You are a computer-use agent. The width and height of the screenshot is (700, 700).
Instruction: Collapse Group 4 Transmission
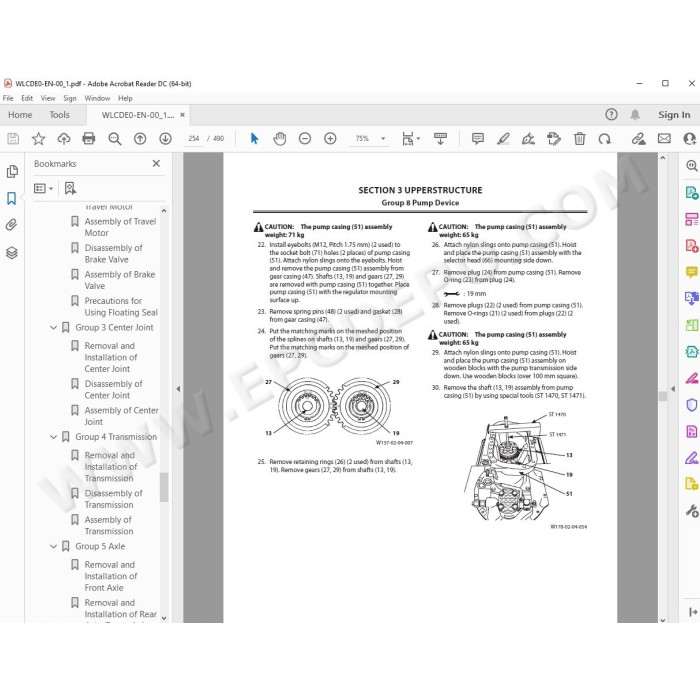[53, 437]
